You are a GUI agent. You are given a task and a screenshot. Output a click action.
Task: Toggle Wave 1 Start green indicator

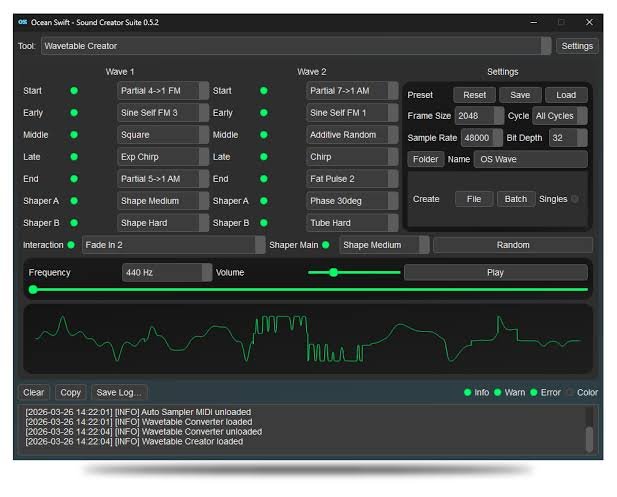click(x=74, y=91)
